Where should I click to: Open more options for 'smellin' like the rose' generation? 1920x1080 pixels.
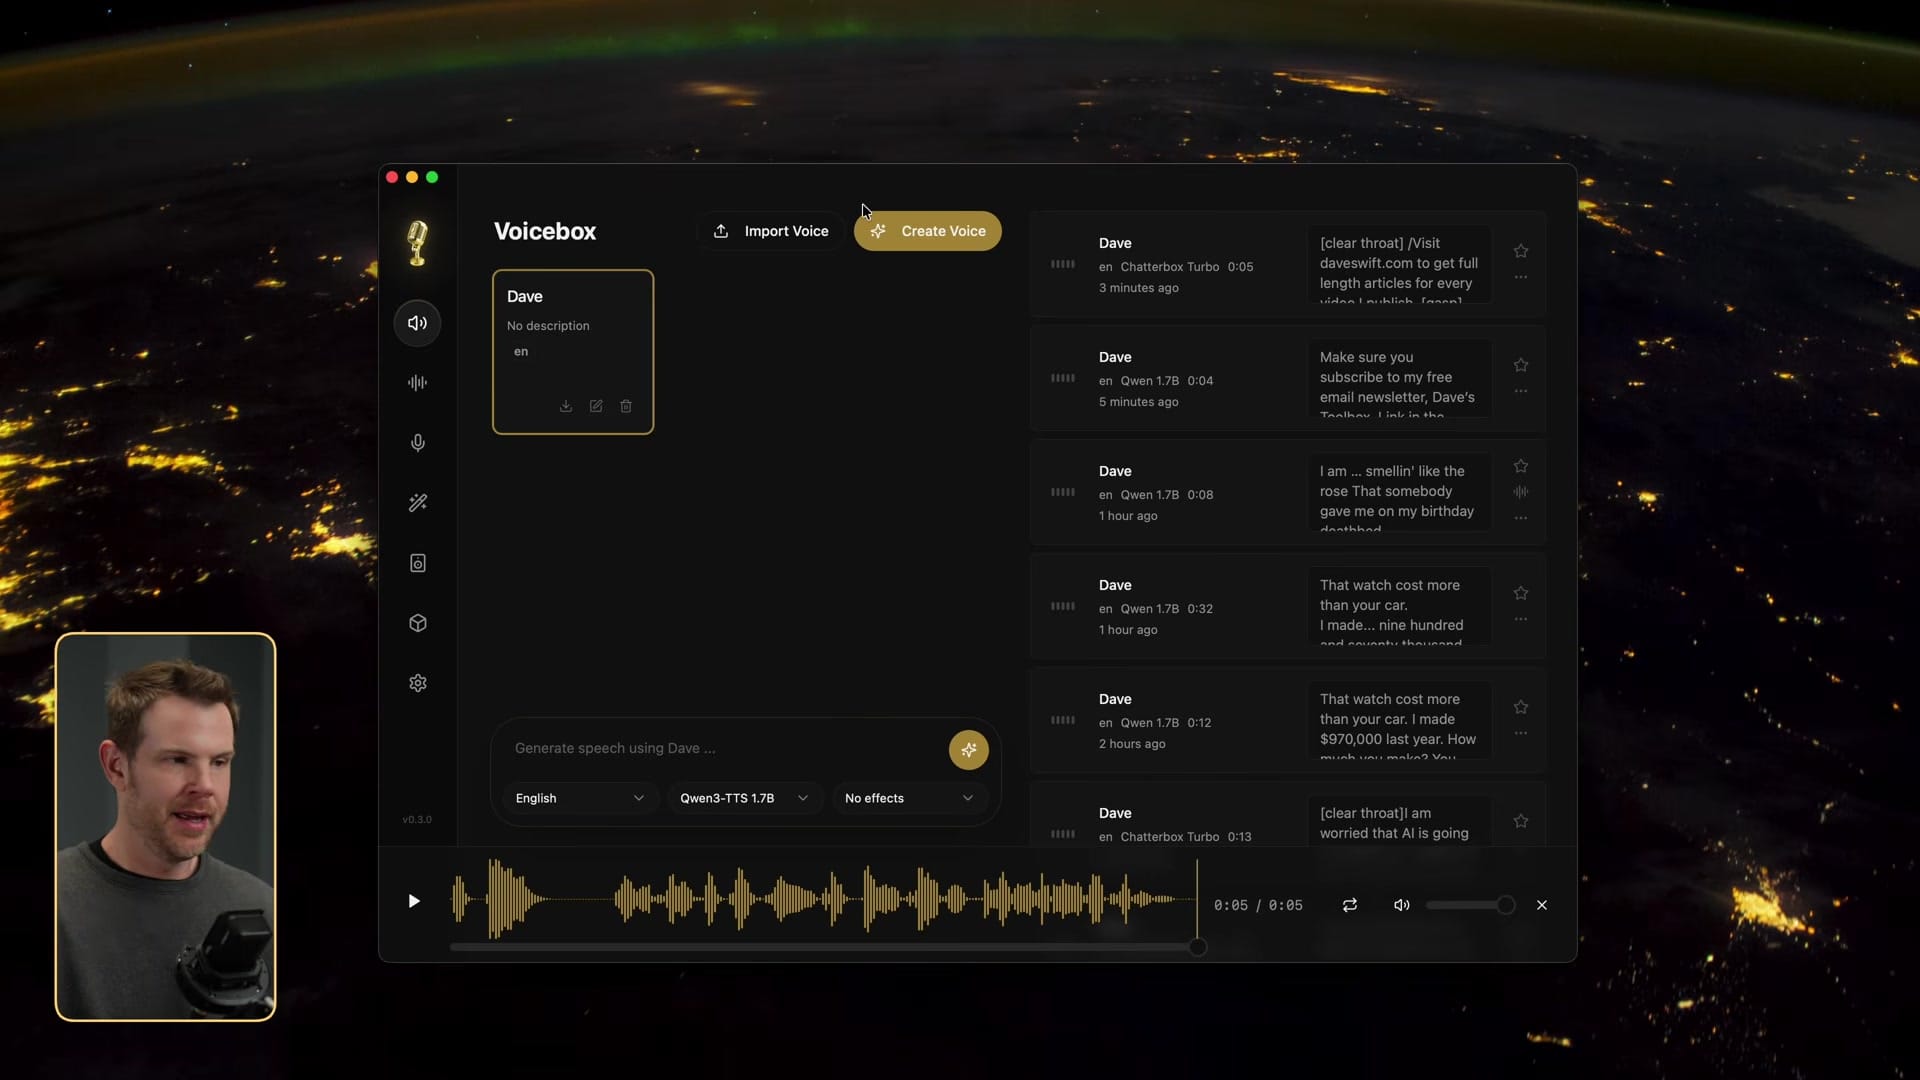(x=1520, y=518)
